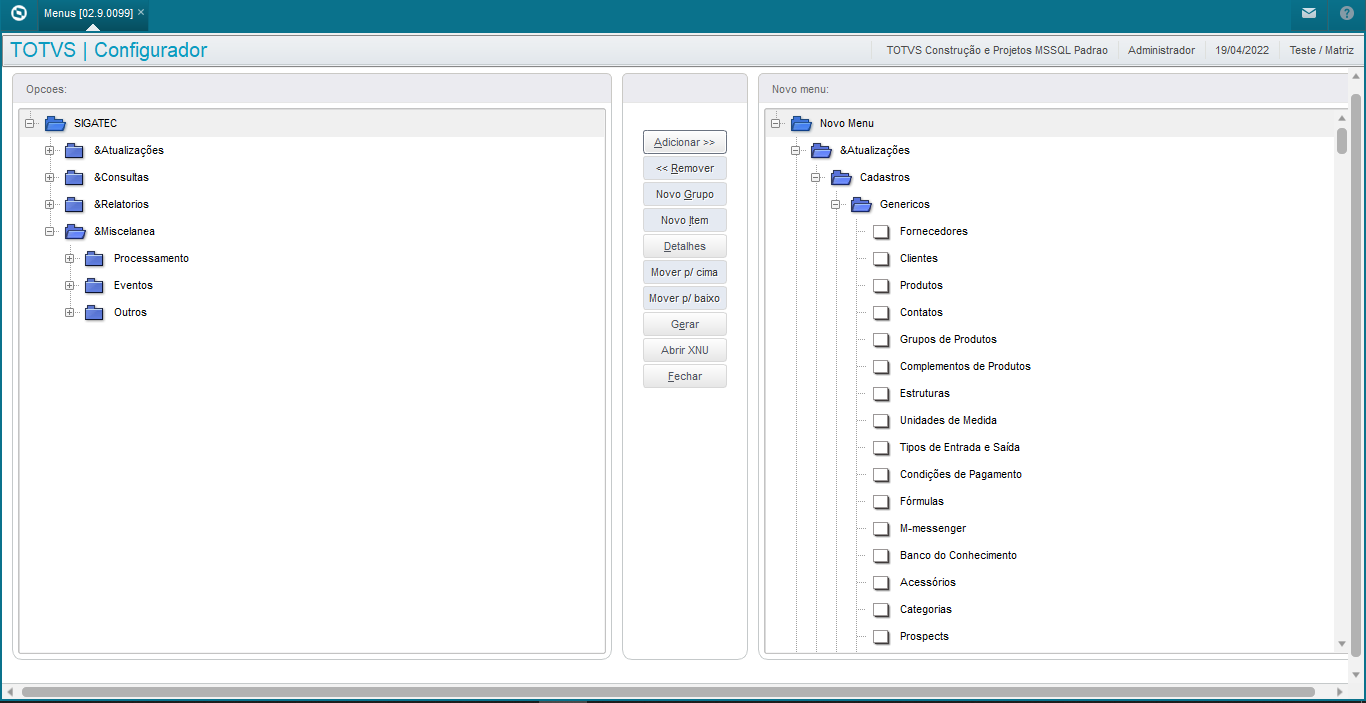Viewport: 1366px width, 703px height.
Task: Click the Cadastros folder icon
Action: tap(841, 177)
